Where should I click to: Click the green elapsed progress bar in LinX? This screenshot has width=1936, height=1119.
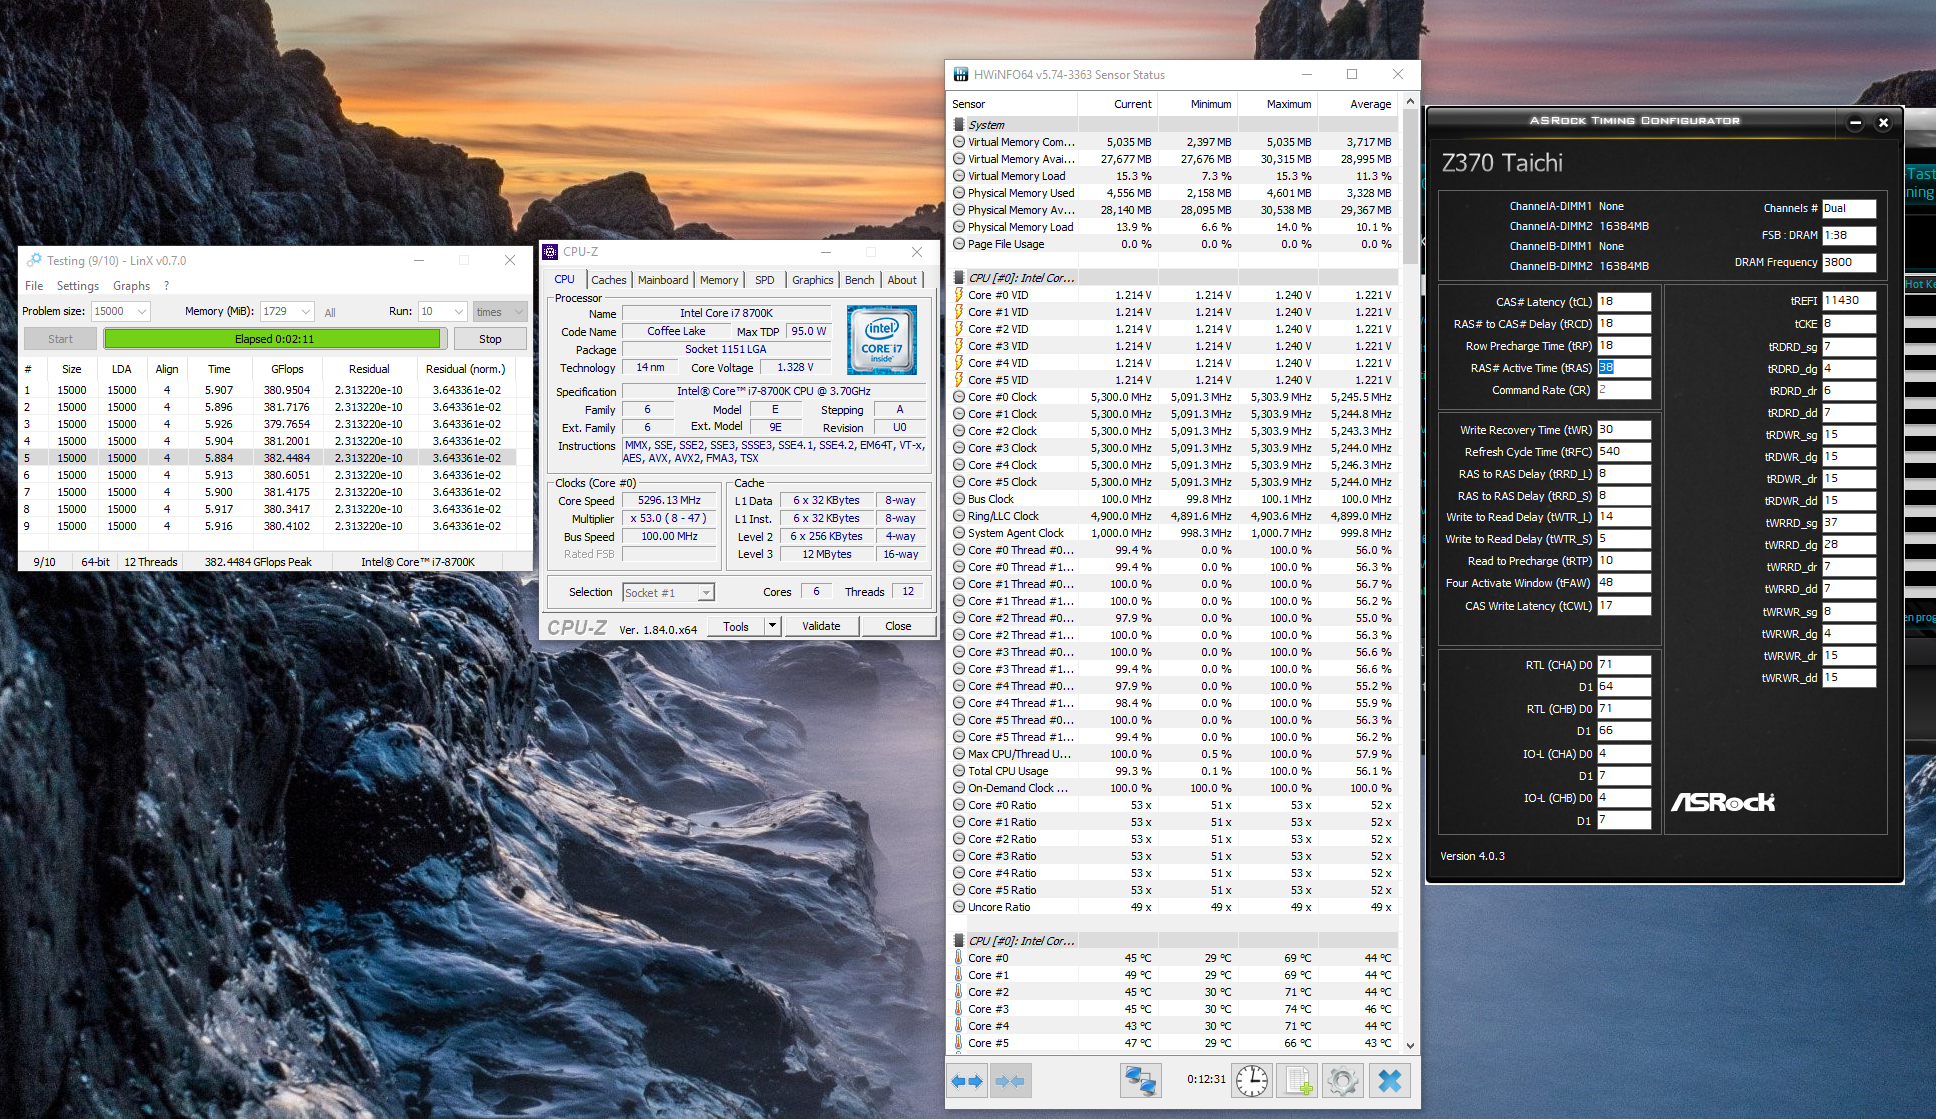(273, 339)
